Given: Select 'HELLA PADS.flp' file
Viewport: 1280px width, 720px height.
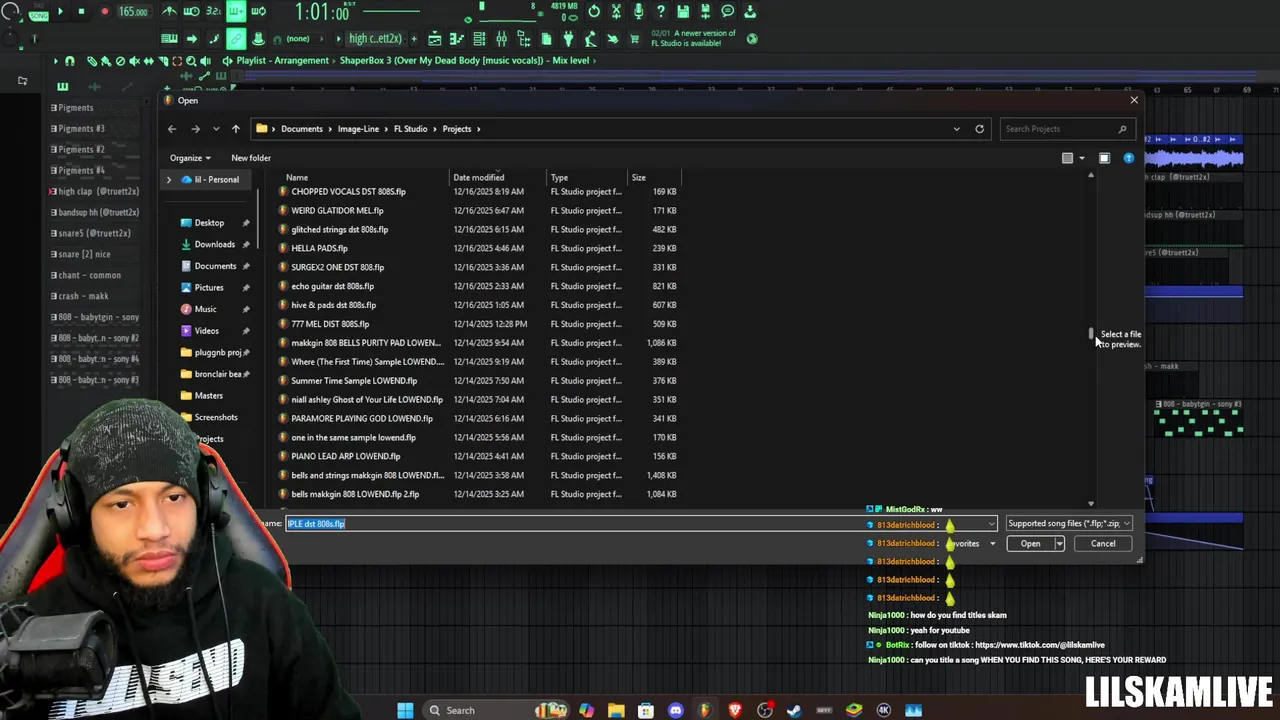Looking at the screenshot, I should click(319, 248).
